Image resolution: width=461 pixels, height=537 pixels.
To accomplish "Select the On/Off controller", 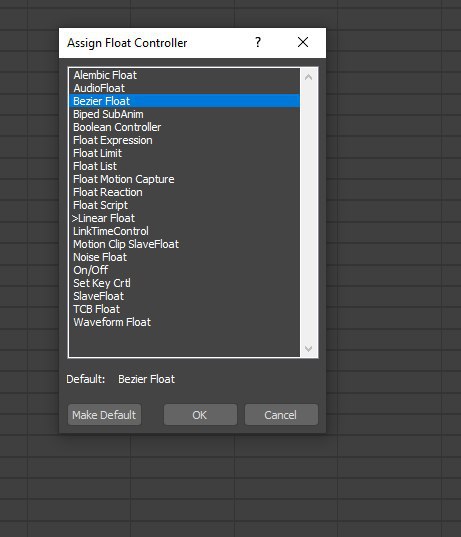I will [x=184, y=270].
